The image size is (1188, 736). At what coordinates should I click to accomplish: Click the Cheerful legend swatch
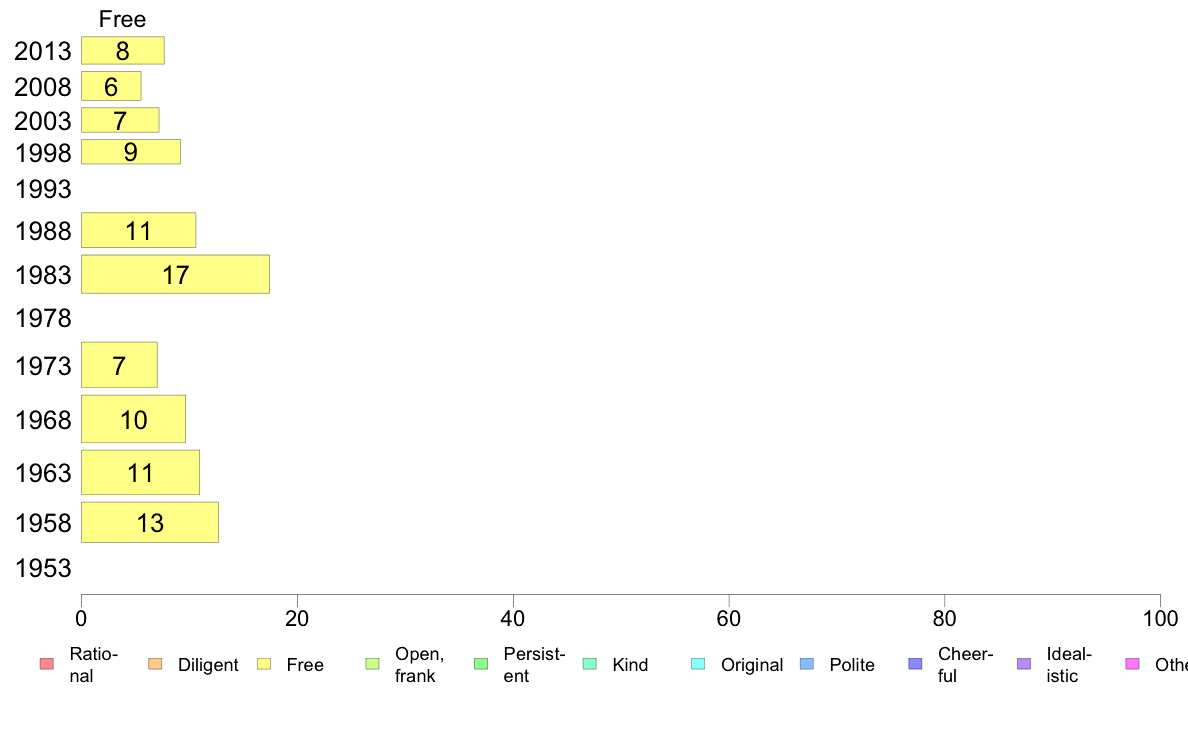[915, 664]
